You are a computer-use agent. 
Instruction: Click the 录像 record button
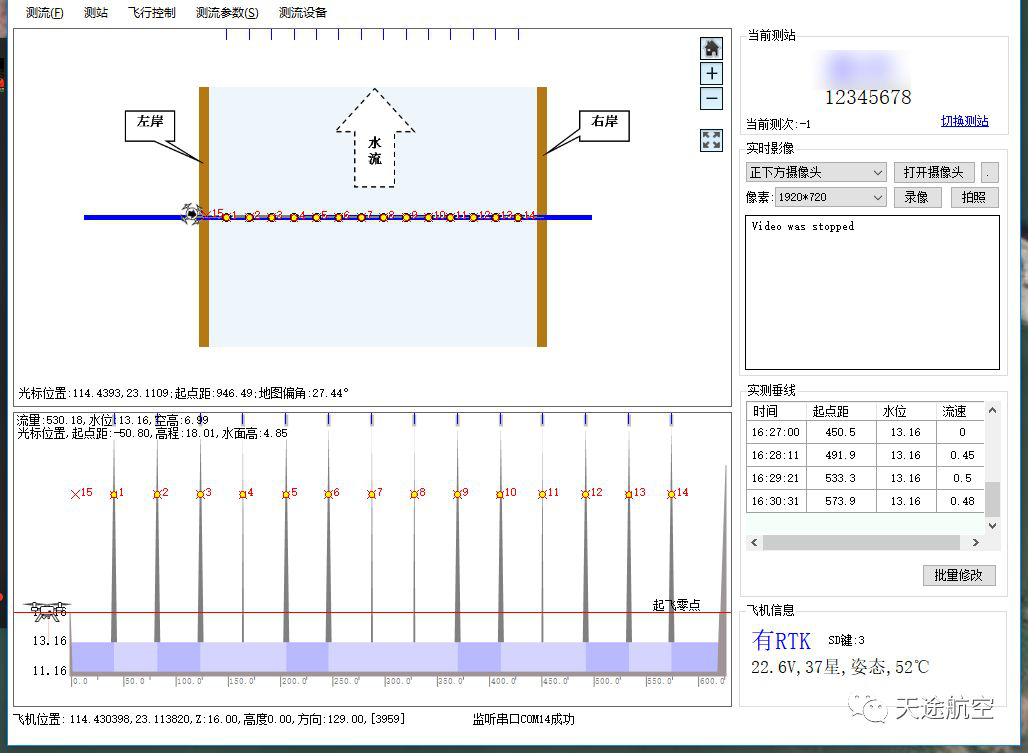[x=917, y=198]
